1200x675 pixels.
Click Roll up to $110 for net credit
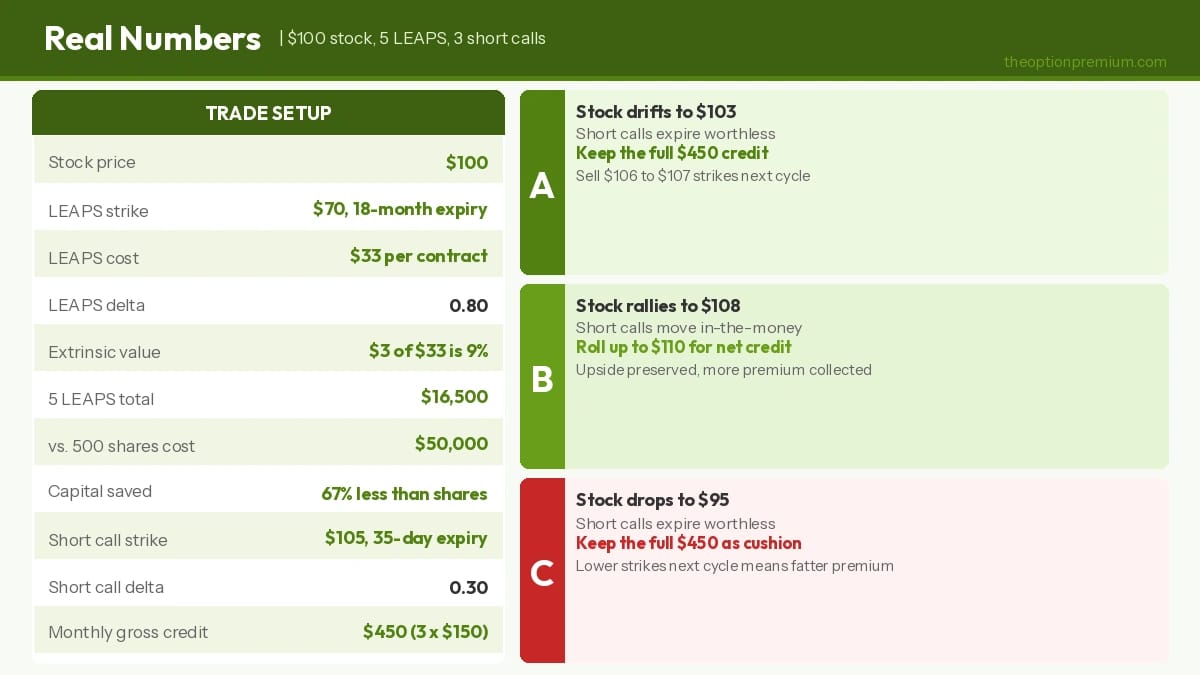[x=684, y=347]
